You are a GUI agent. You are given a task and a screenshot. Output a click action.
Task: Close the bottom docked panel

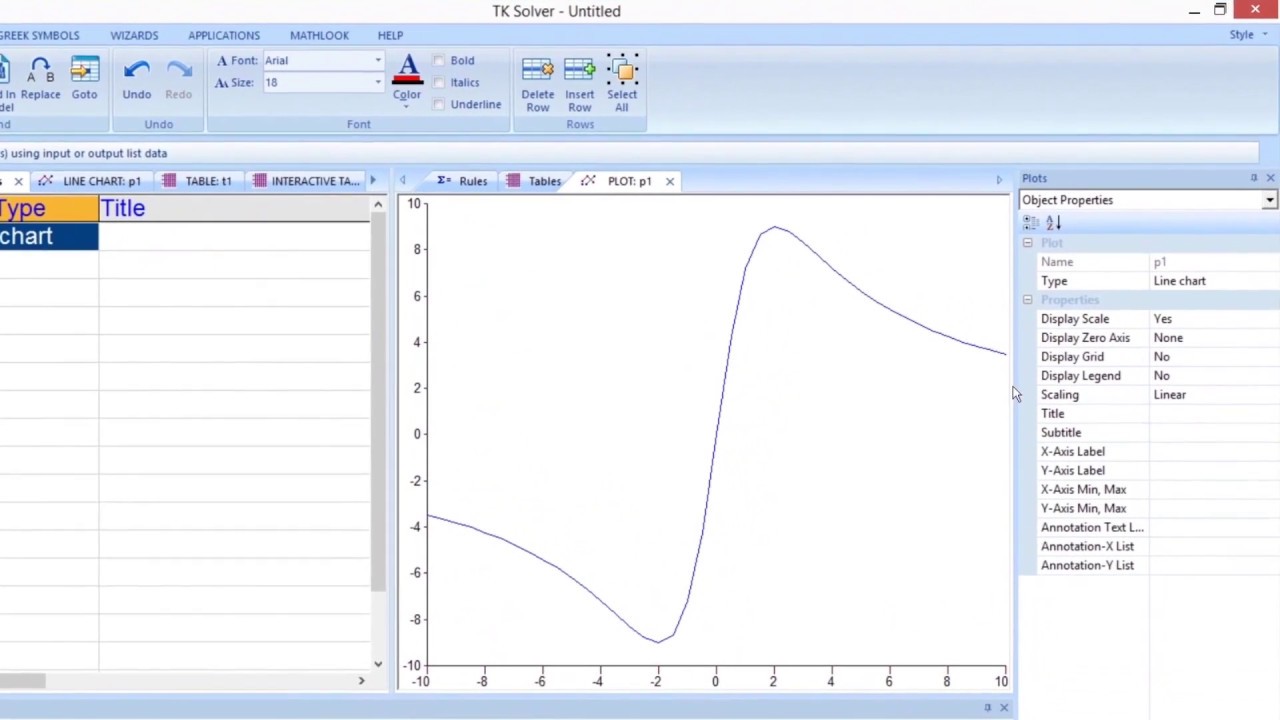click(x=1004, y=708)
